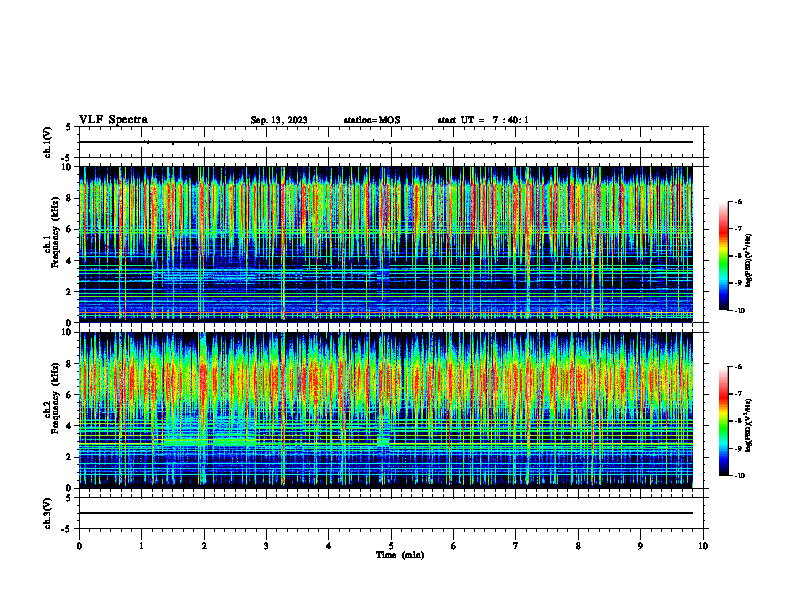Screen dimensions: 792x612
Task: Click the ch.1 colorbar log(PSD) unit label
Action: pos(749,261)
